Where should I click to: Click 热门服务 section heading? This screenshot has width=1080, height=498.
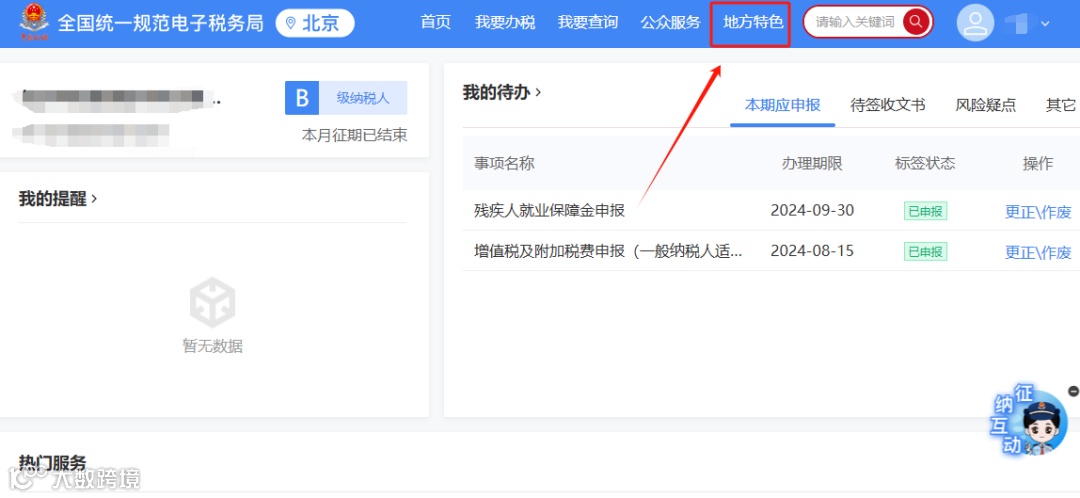point(52,463)
